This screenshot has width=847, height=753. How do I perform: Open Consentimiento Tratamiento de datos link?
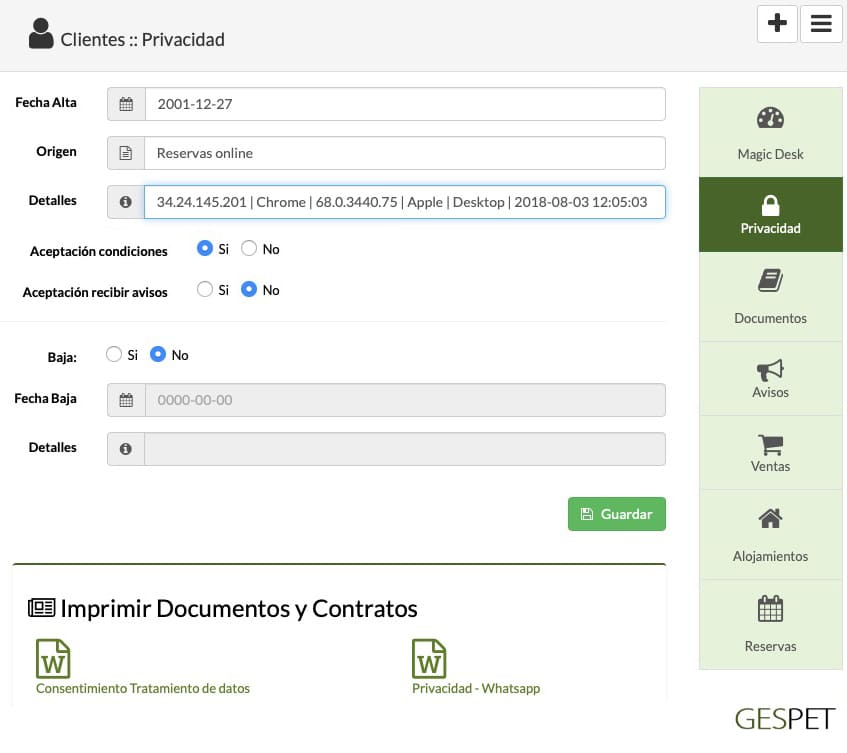coord(143,689)
